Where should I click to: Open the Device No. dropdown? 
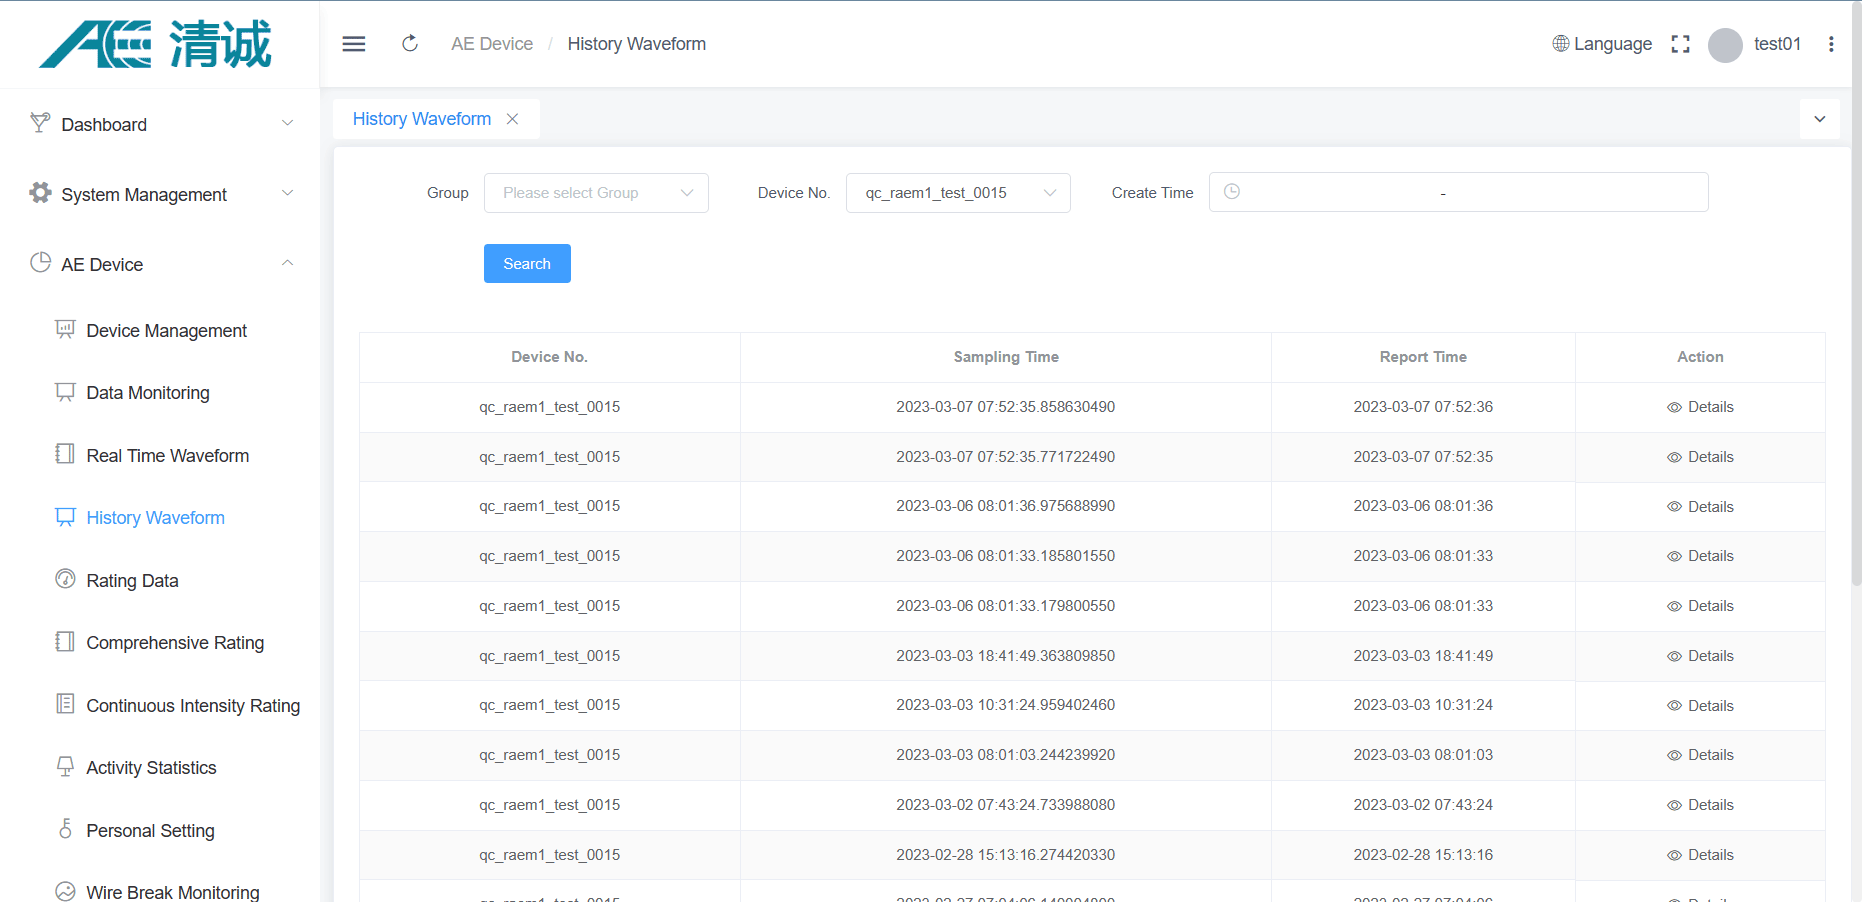point(957,193)
